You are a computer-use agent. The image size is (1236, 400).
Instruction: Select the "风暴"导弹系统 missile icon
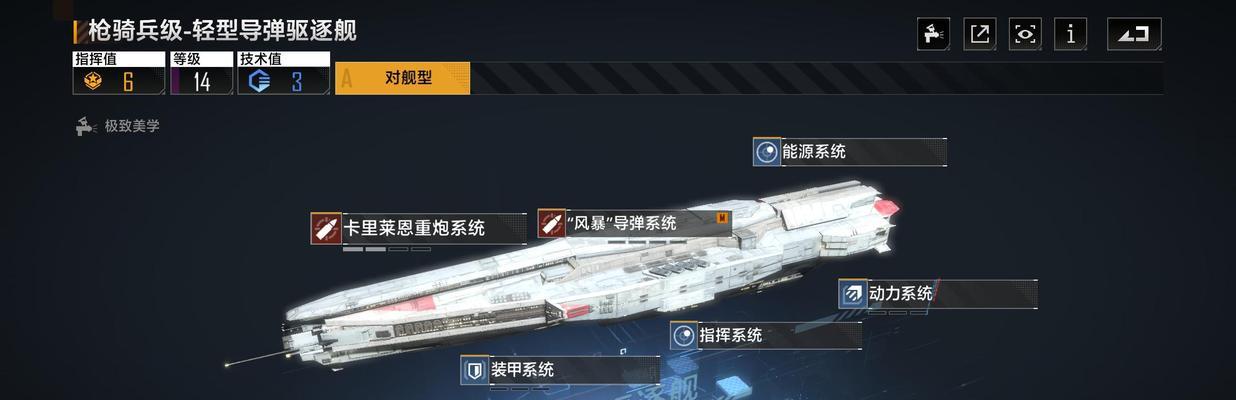[551, 223]
